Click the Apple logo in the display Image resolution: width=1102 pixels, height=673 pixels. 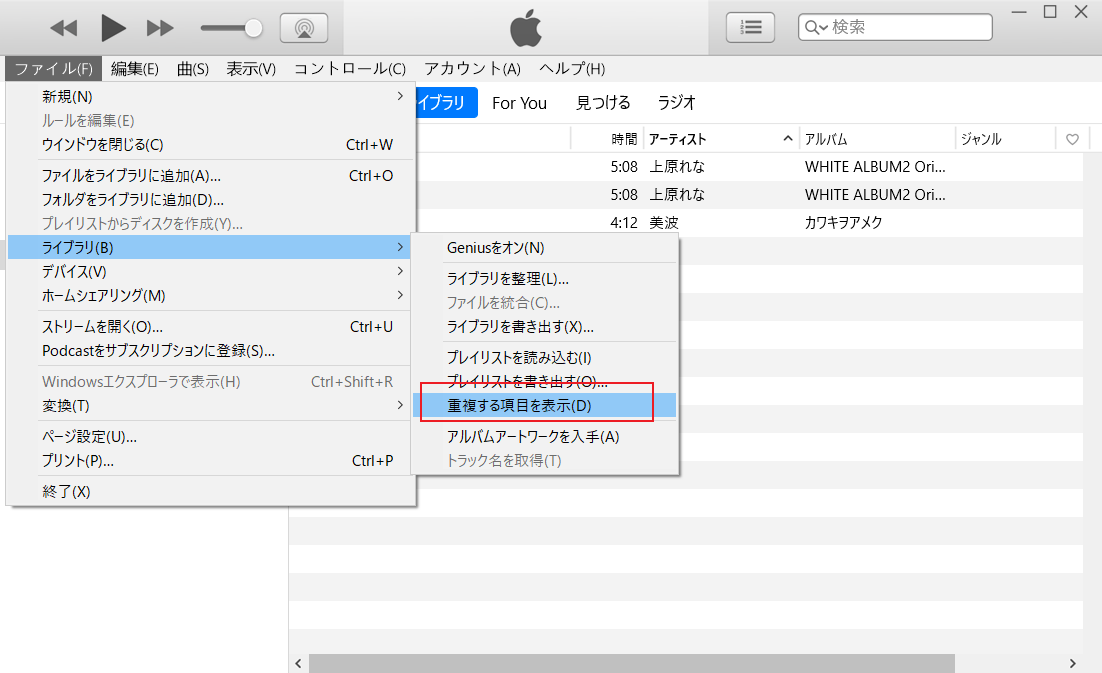(x=526, y=28)
